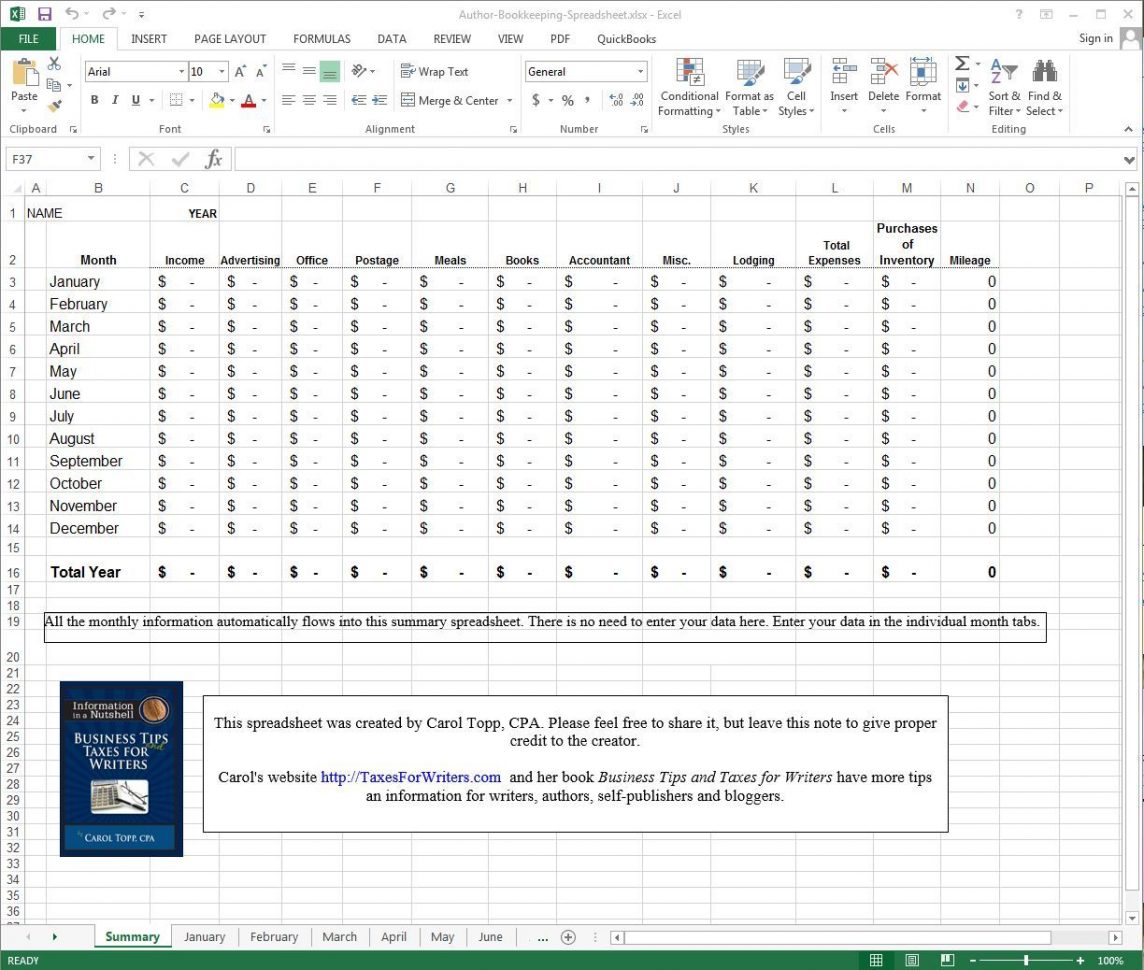Image resolution: width=1144 pixels, height=970 pixels.
Task: Select the Cell Styles gallery
Action: coord(797,88)
